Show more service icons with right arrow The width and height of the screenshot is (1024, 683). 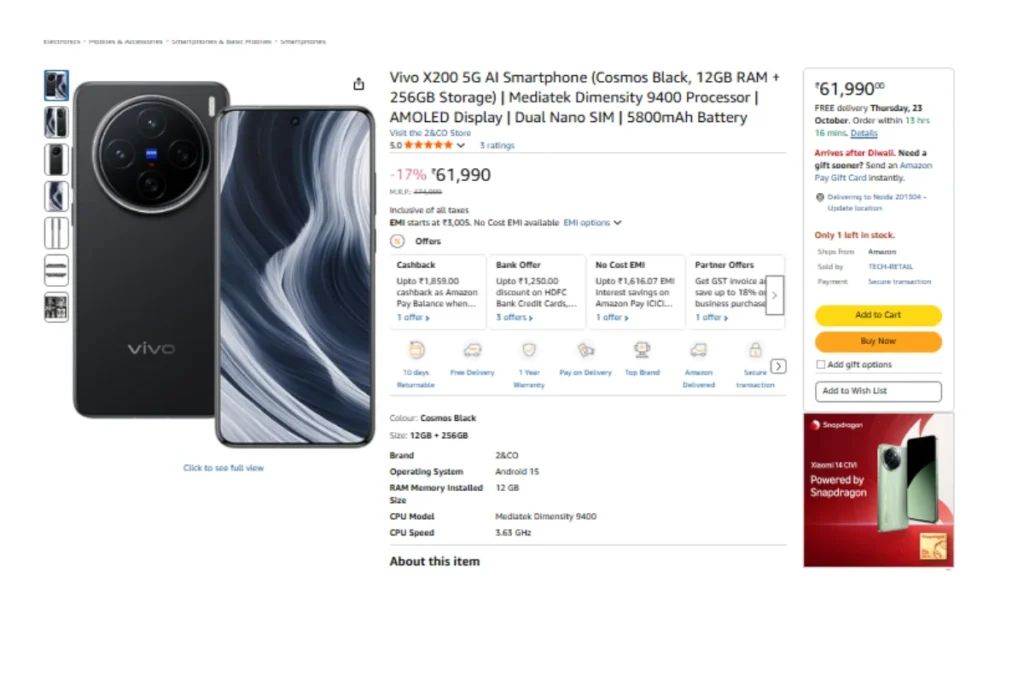779,366
